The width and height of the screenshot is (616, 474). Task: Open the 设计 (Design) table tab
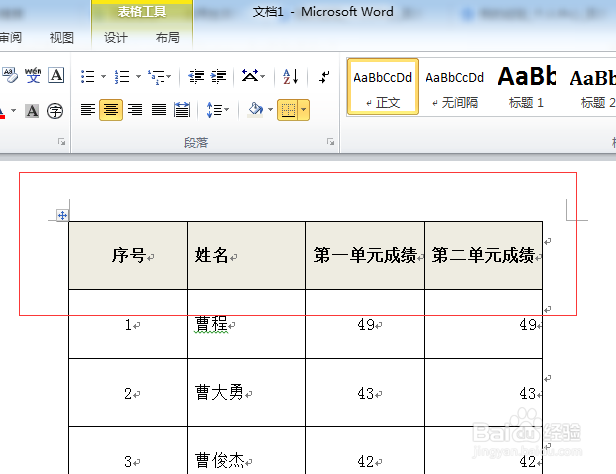click(116, 38)
